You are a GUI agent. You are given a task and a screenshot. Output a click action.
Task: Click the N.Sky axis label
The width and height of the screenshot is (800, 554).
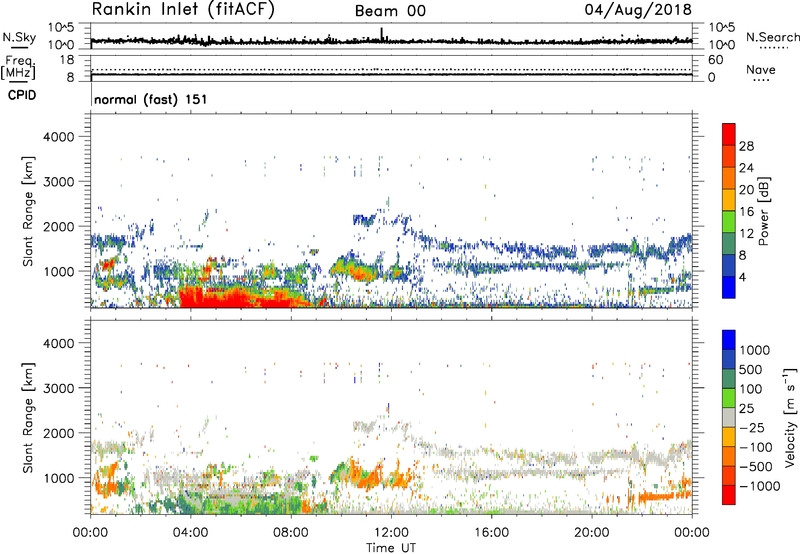coord(19,37)
